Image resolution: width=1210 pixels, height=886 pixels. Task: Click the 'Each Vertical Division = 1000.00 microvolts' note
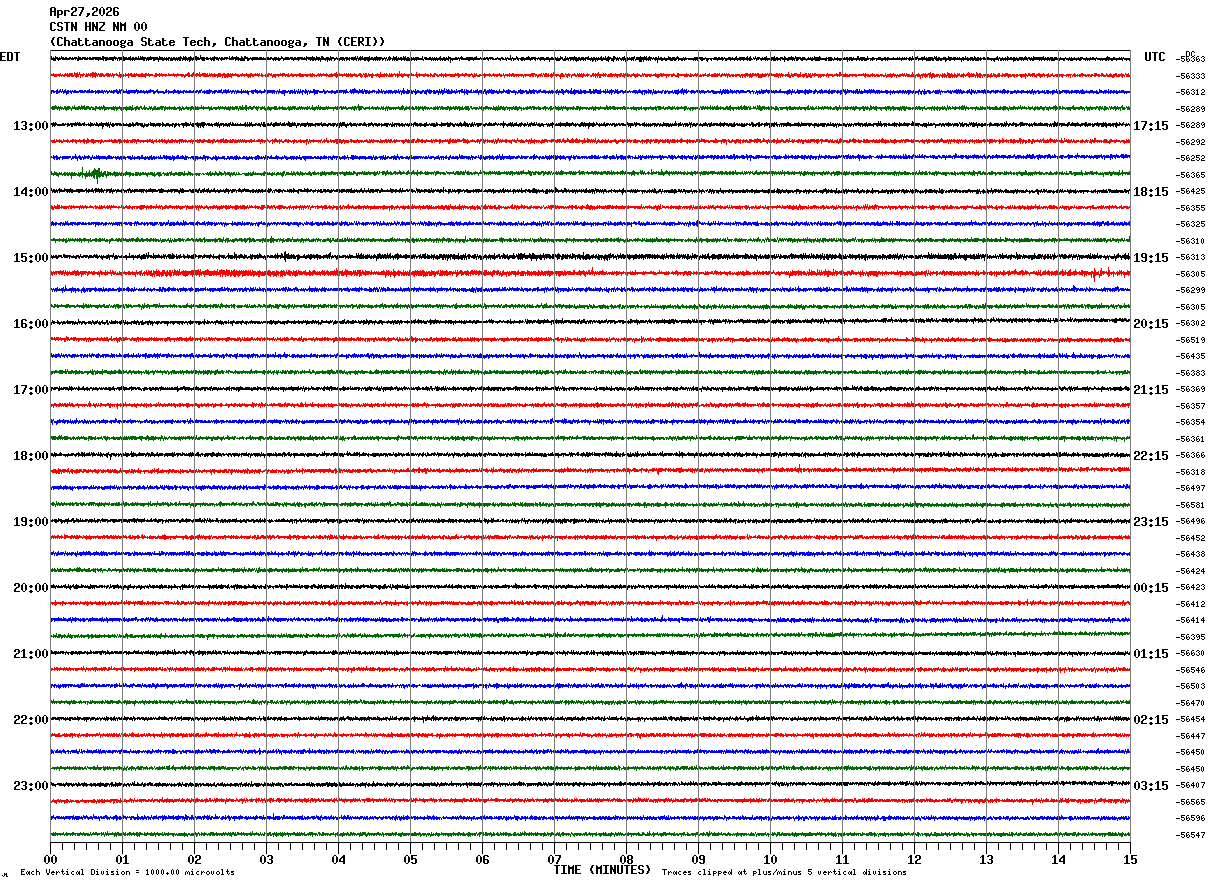click(x=127, y=872)
